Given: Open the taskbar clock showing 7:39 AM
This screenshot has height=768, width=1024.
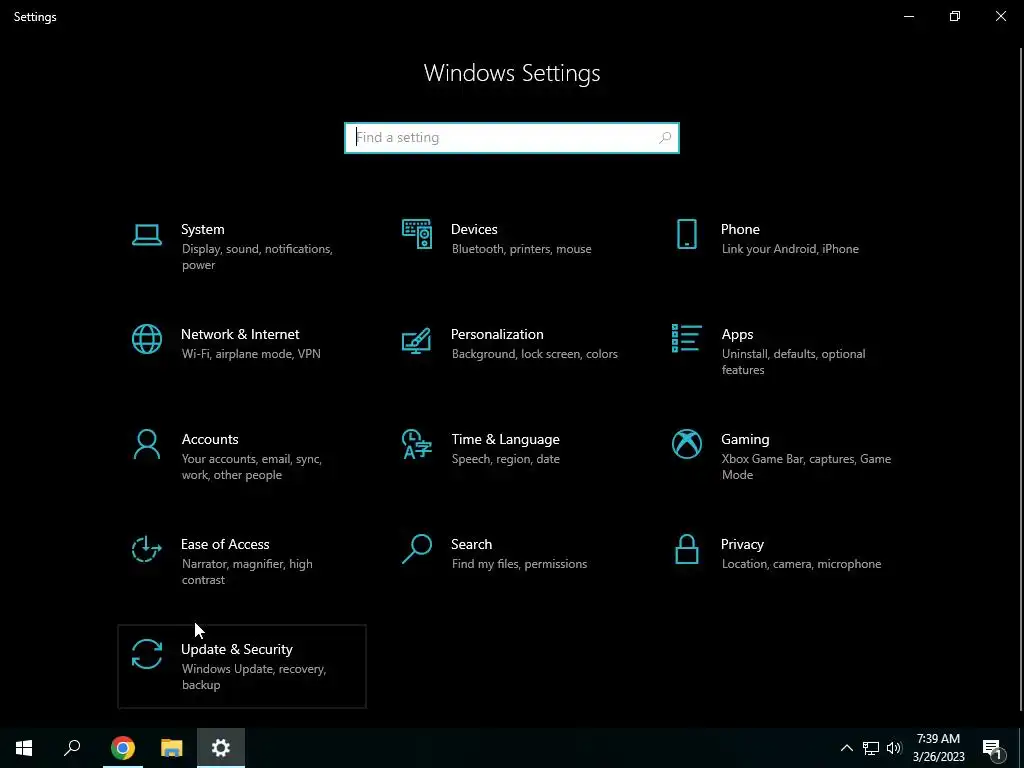Looking at the screenshot, I should click(938, 748).
